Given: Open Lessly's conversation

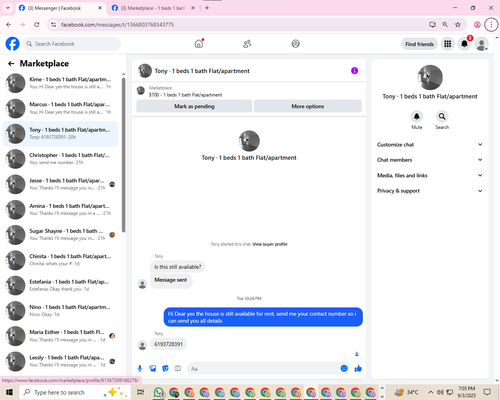Looking at the screenshot, I should pos(60,361).
